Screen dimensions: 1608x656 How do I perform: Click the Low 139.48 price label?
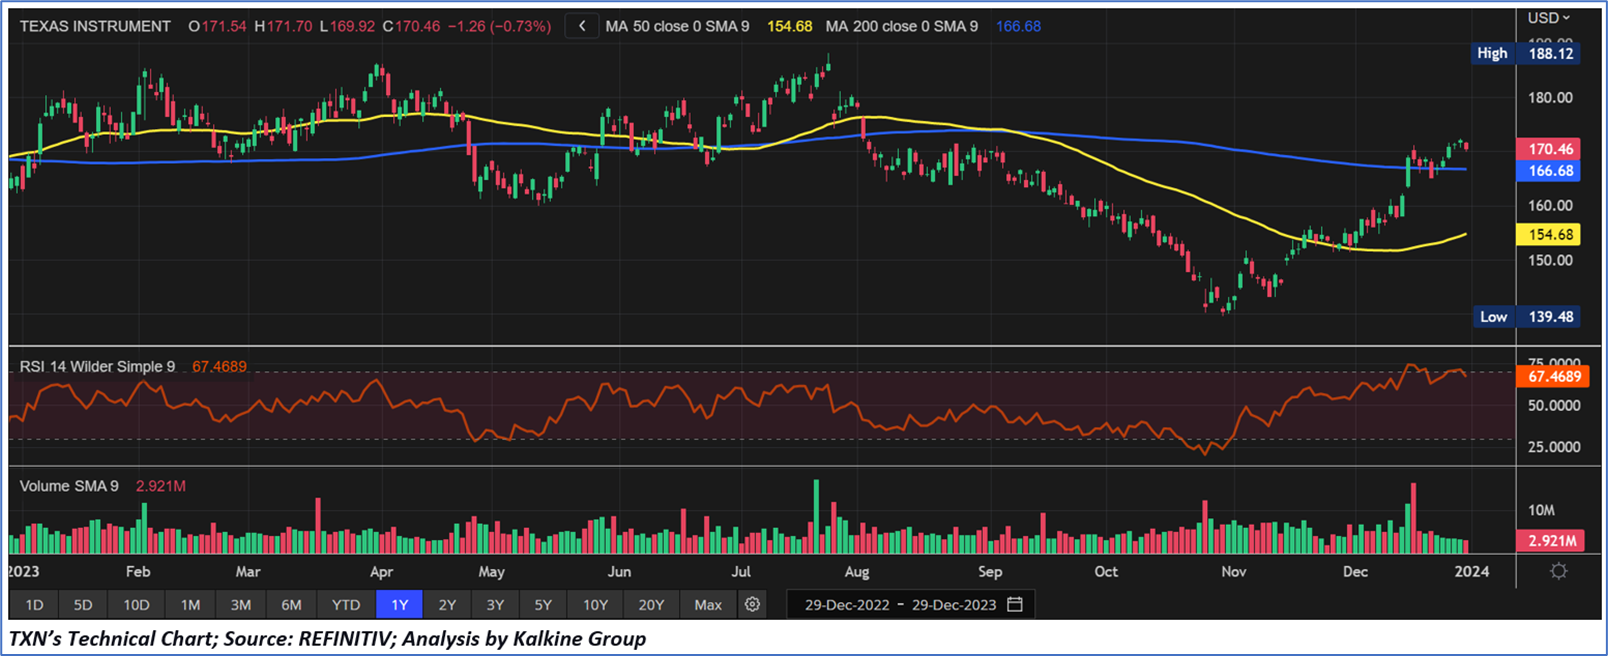(x=1526, y=317)
